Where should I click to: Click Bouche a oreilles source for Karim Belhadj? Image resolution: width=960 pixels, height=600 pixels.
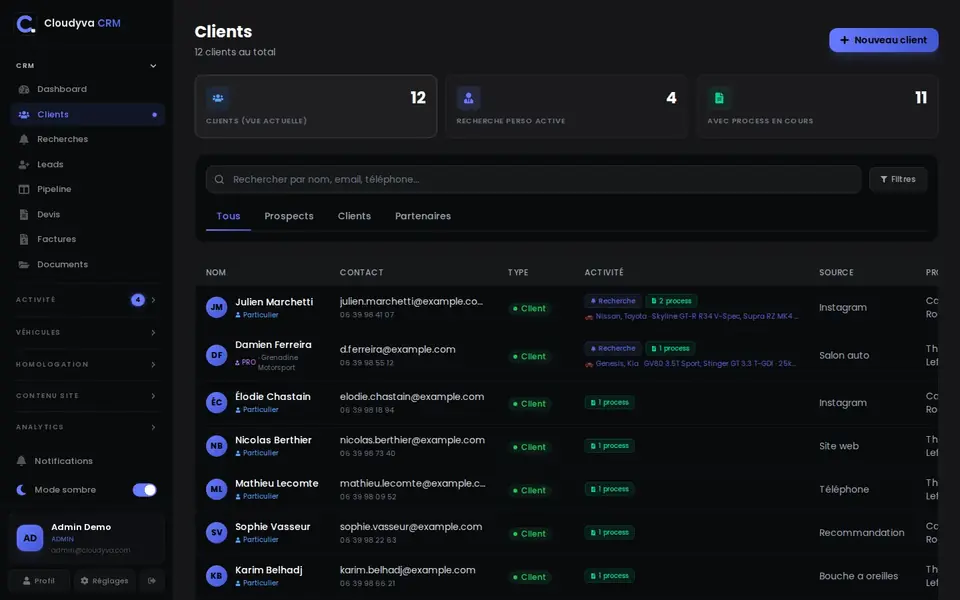point(859,576)
